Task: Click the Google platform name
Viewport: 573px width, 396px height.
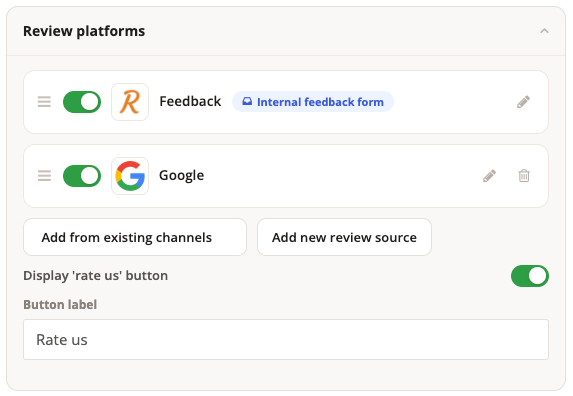Action: (181, 176)
